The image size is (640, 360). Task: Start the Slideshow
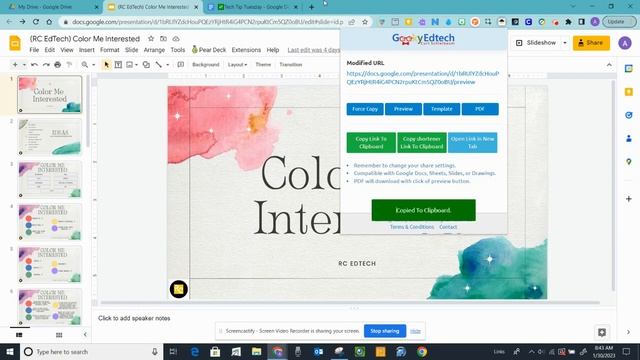coord(536,42)
